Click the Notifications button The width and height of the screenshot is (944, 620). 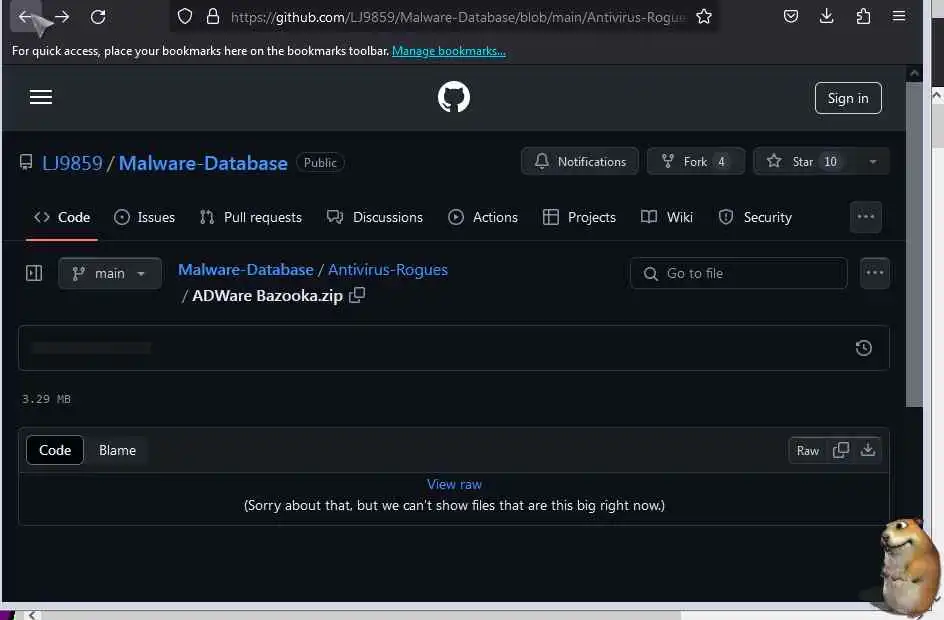580,161
